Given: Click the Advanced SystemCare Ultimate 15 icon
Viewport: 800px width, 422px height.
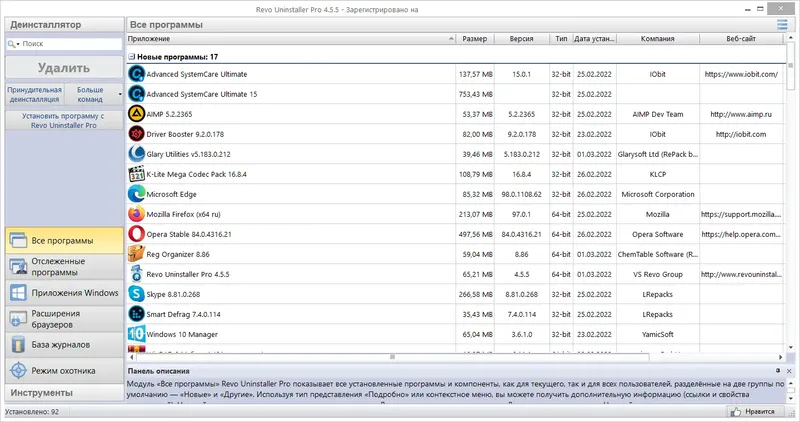Looking at the screenshot, I should (136, 94).
